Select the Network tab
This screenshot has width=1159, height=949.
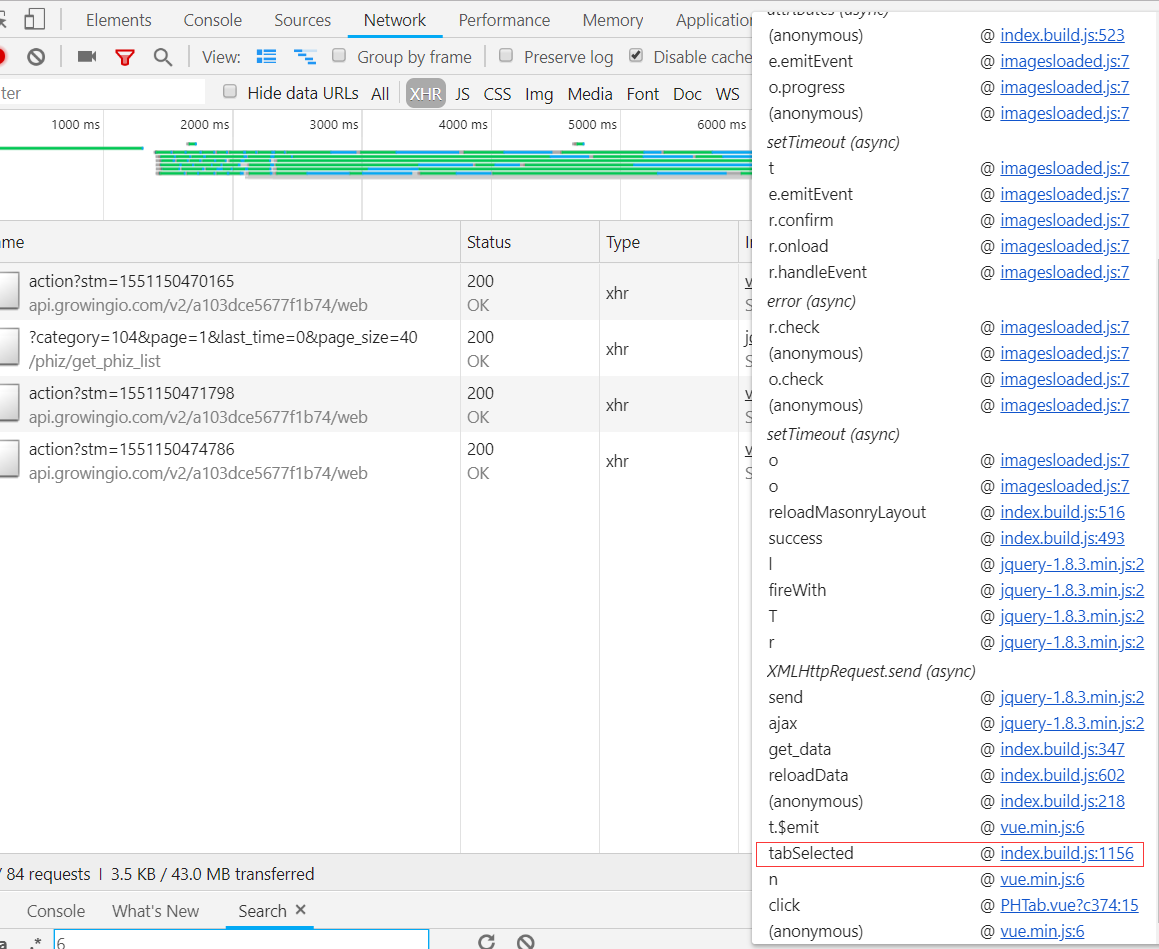(395, 20)
